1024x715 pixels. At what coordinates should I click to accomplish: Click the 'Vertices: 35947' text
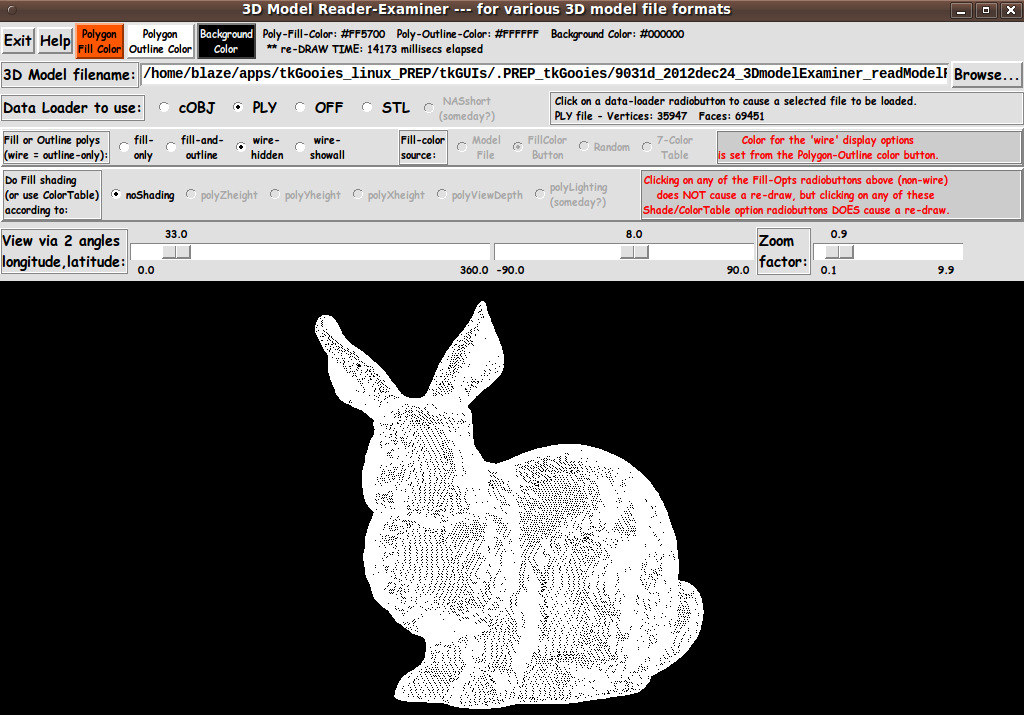(x=647, y=116)
